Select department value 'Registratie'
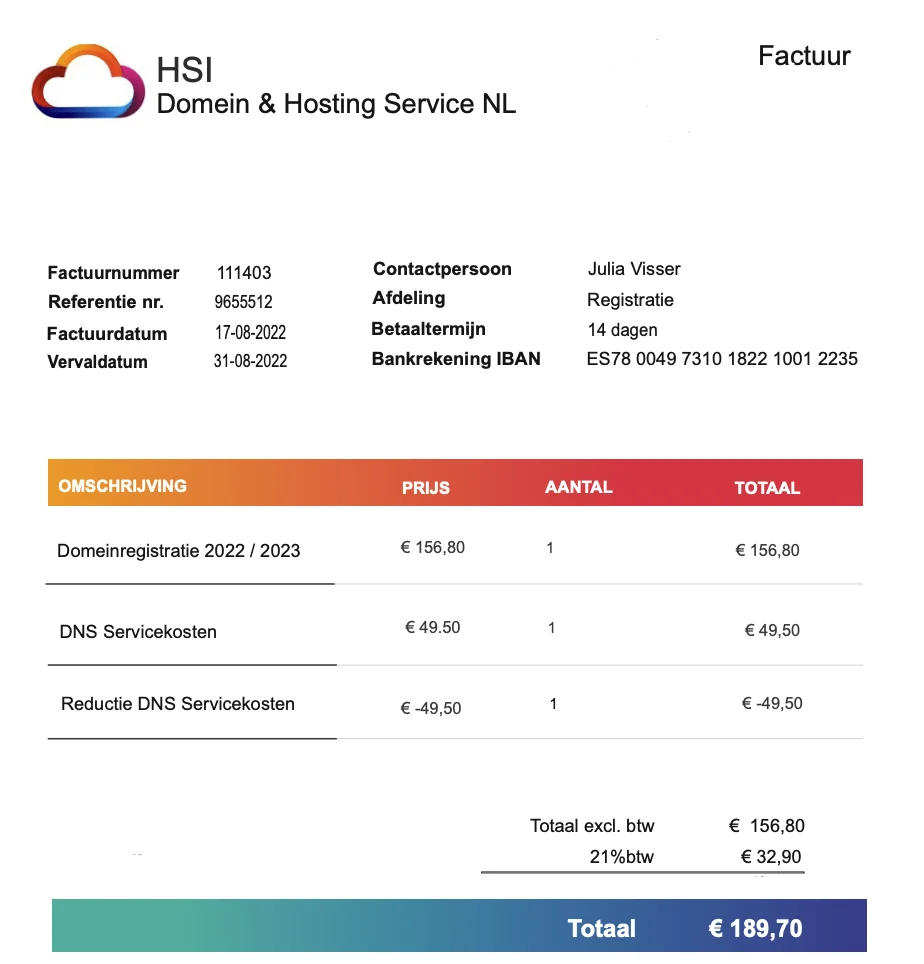924x964 pixels. (x=630, y=300)
